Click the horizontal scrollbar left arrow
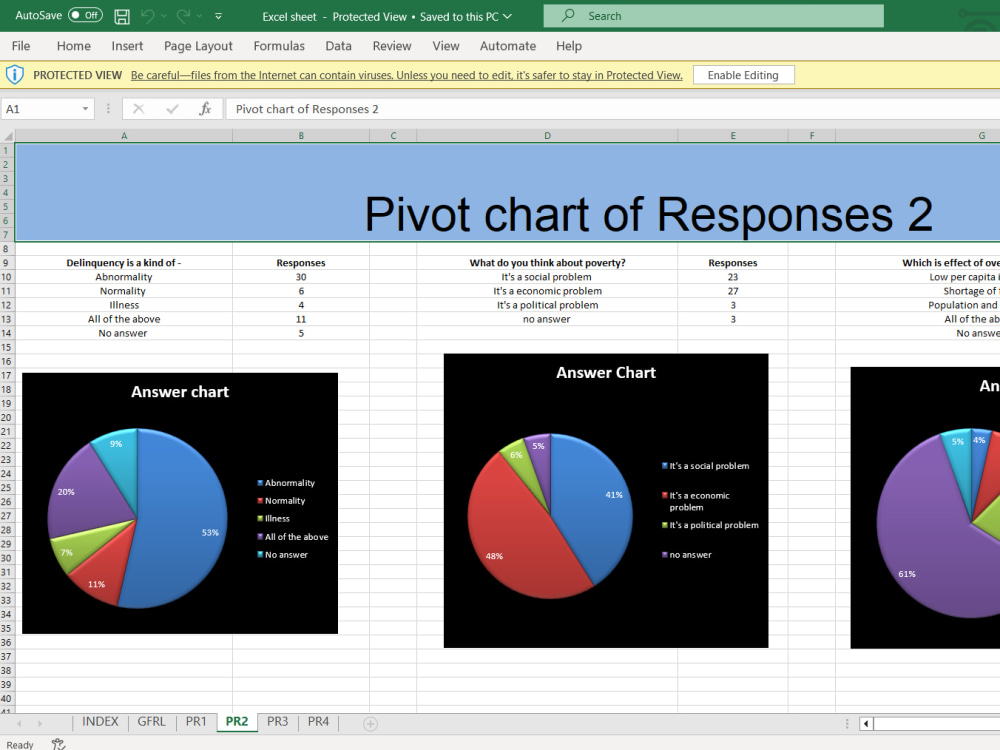 point(866,724)
